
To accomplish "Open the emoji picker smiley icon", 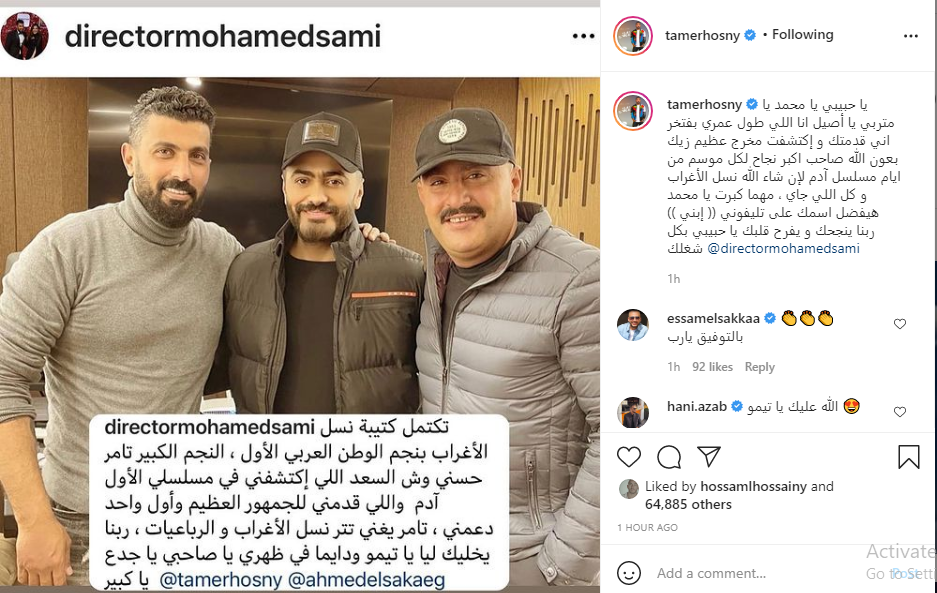I will pyautogui.click(x=629, y=573).
